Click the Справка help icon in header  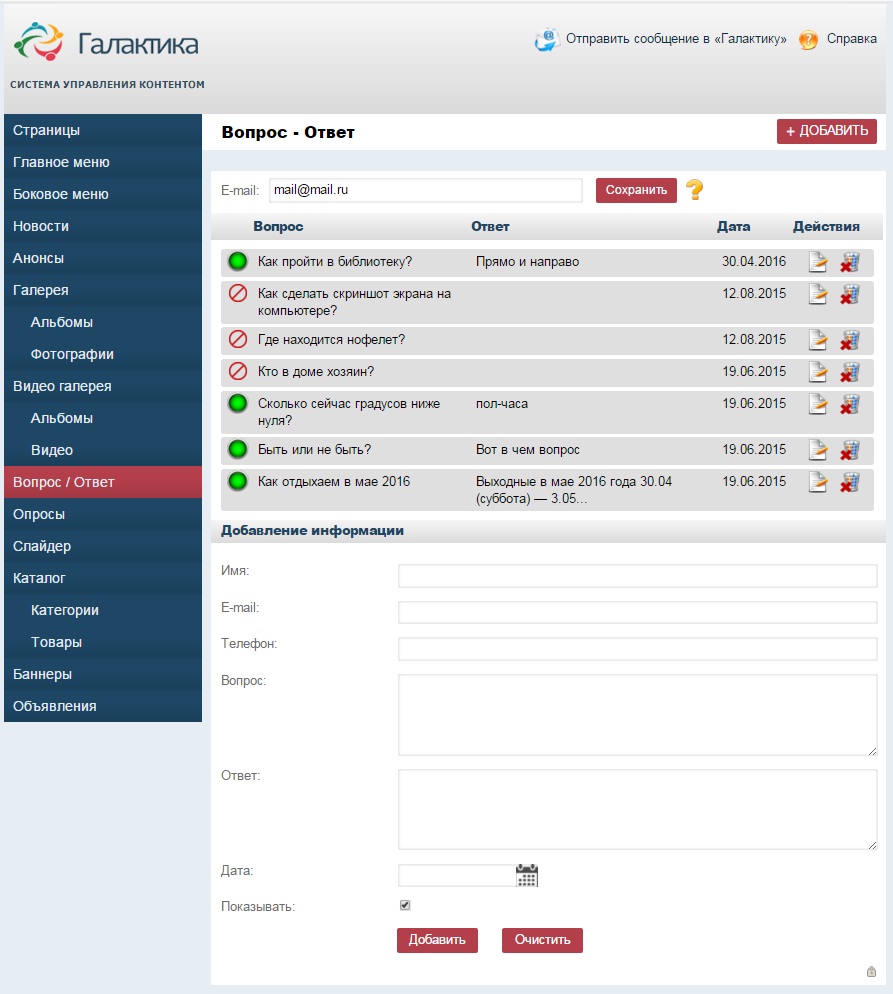(808, 40)
